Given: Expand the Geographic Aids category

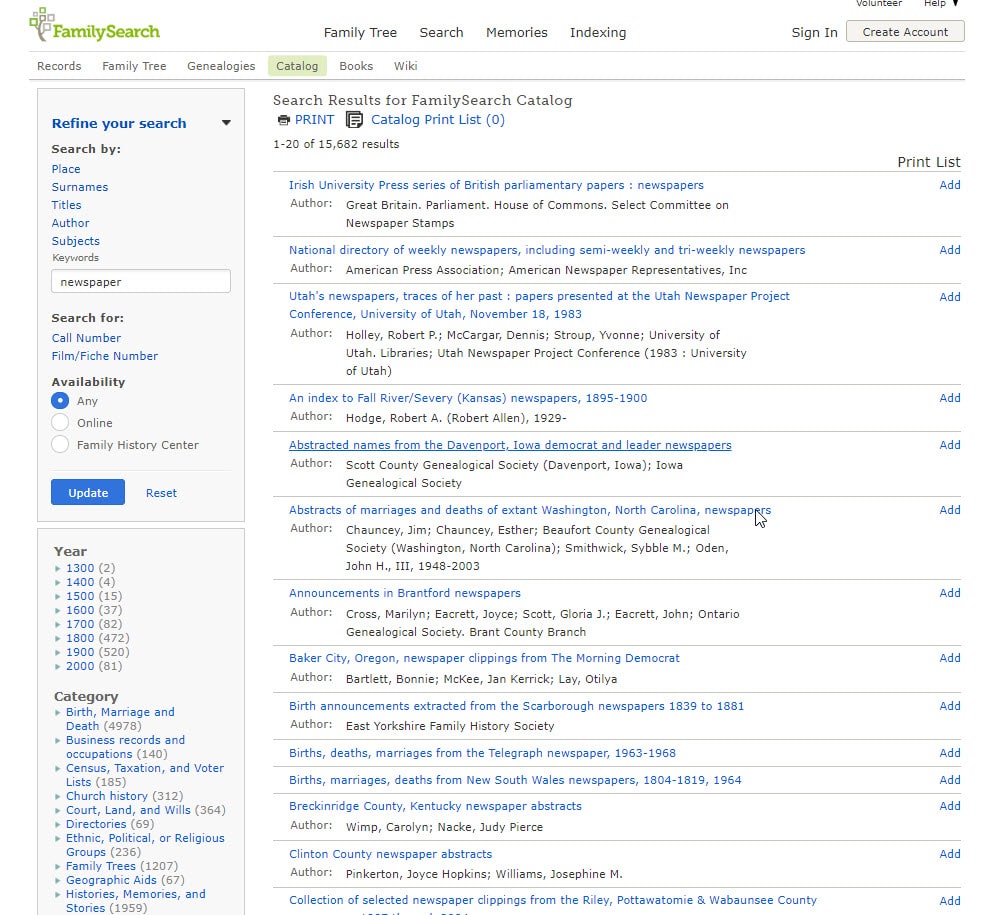Looking at the screenshot, I should [x=58, y=881].
